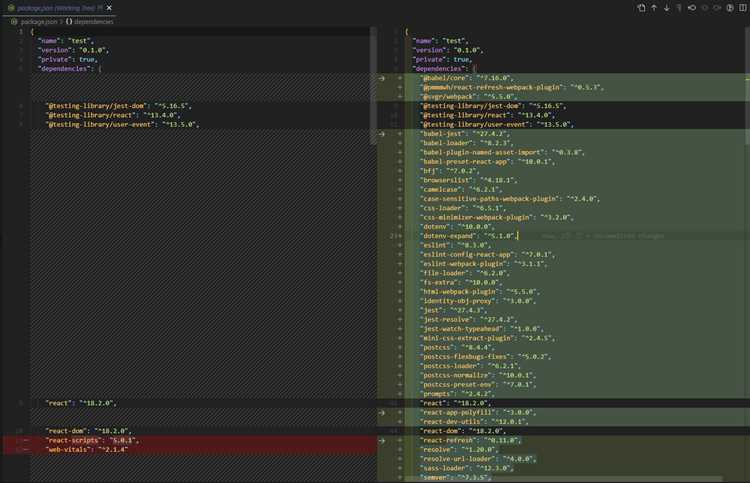The image size is (750, 483).
Task: Go to next change with down arrow
Action: 666,8
